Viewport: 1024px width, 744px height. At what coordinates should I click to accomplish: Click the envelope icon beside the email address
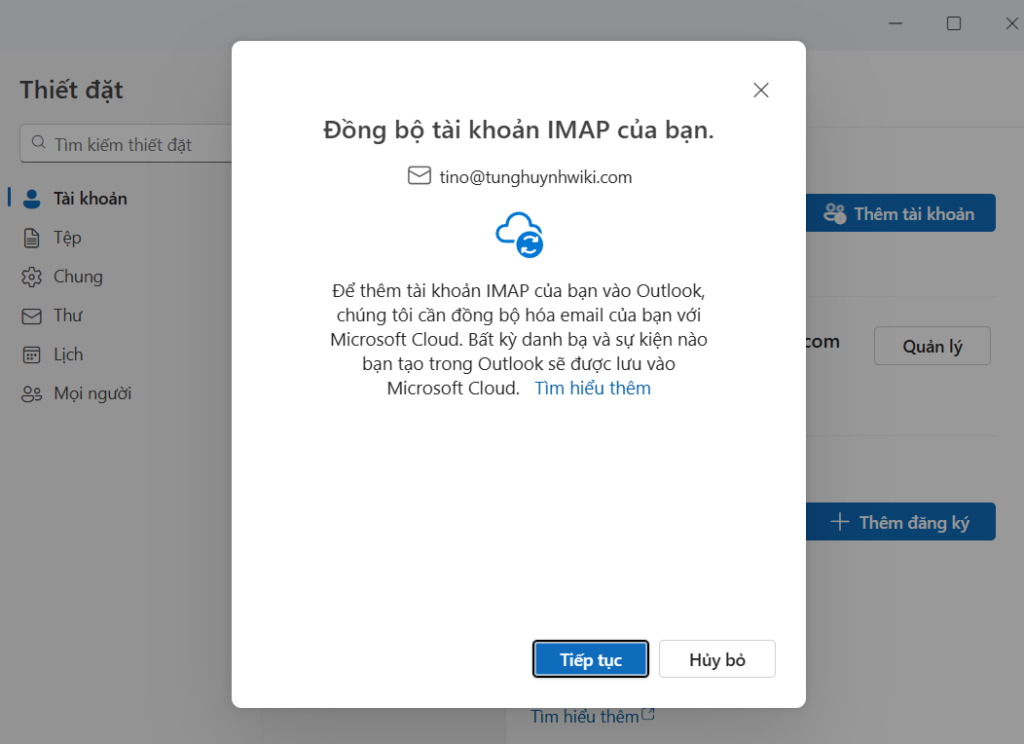419,176
